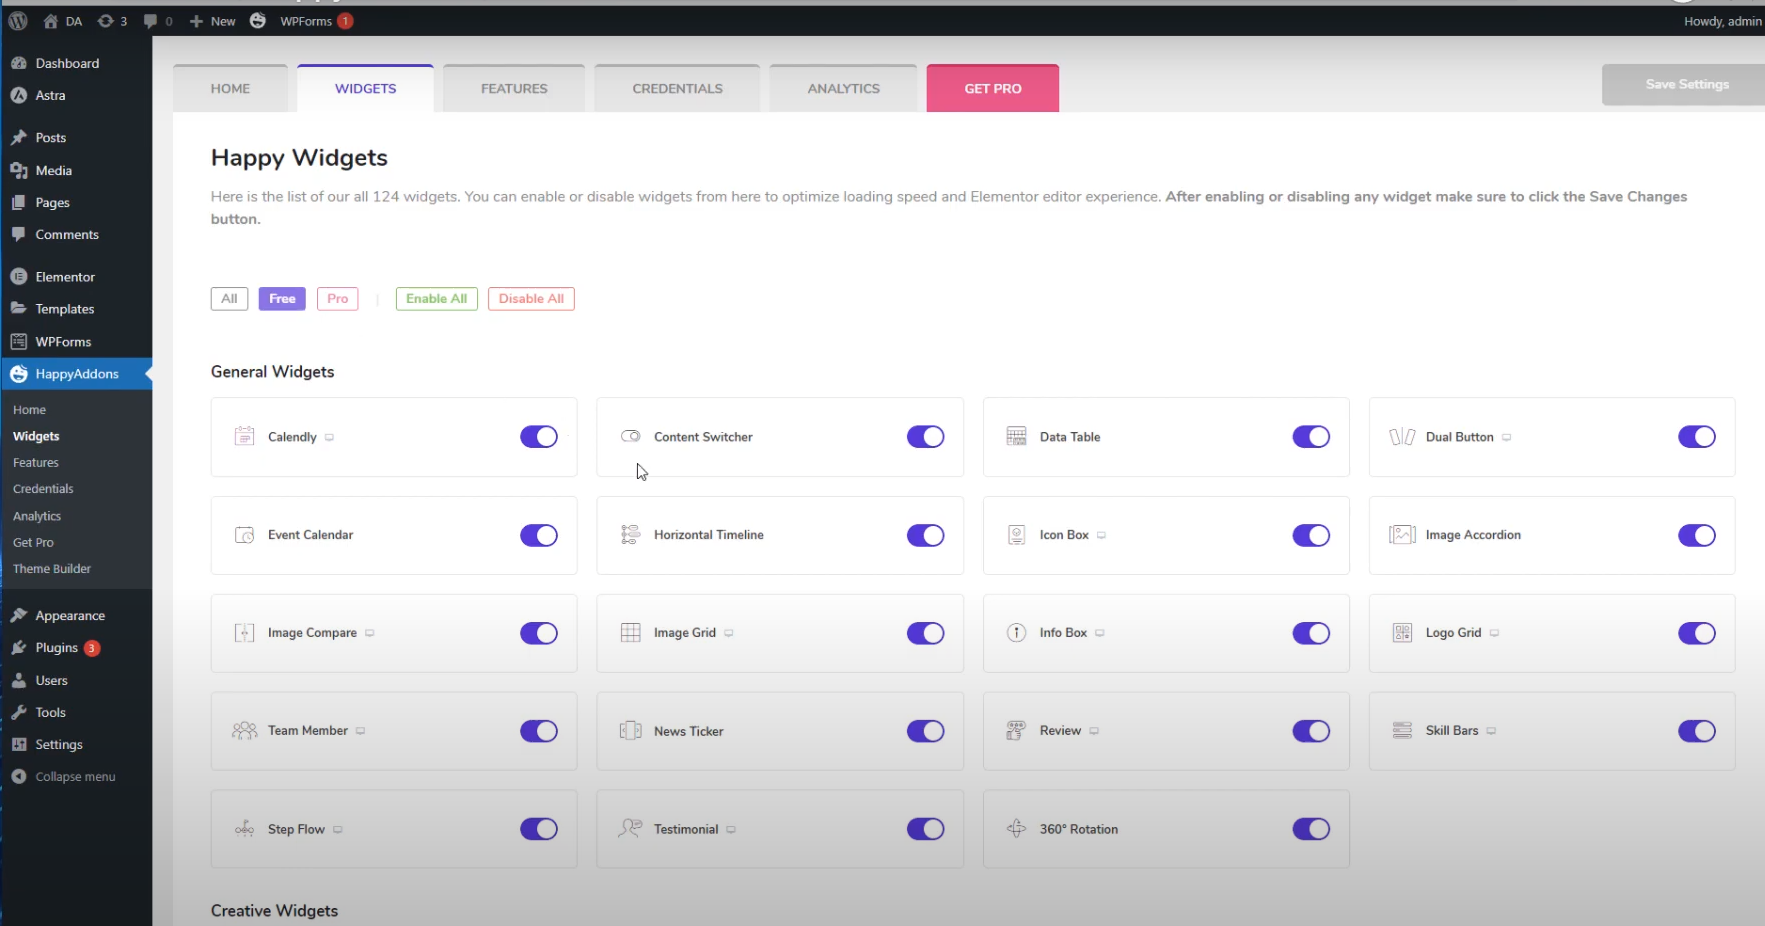Click the Save Settings button

tap(1686, 85)
